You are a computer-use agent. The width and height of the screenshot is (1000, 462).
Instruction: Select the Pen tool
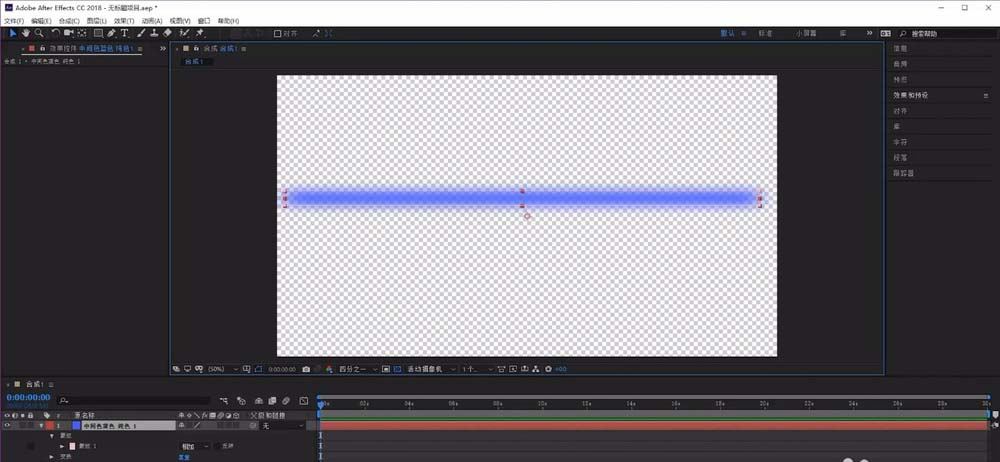point(112,33)
